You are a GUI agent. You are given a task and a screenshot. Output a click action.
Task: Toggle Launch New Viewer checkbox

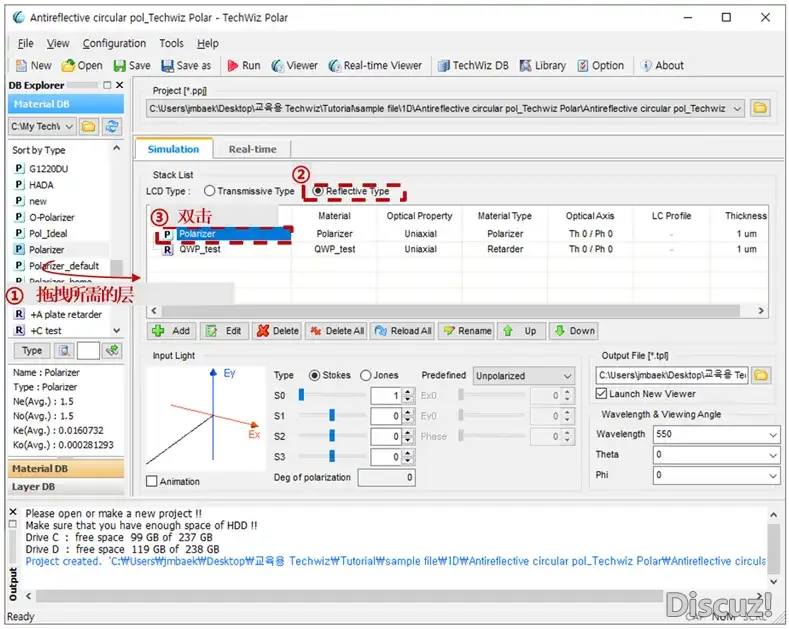[x=601, y=394]
